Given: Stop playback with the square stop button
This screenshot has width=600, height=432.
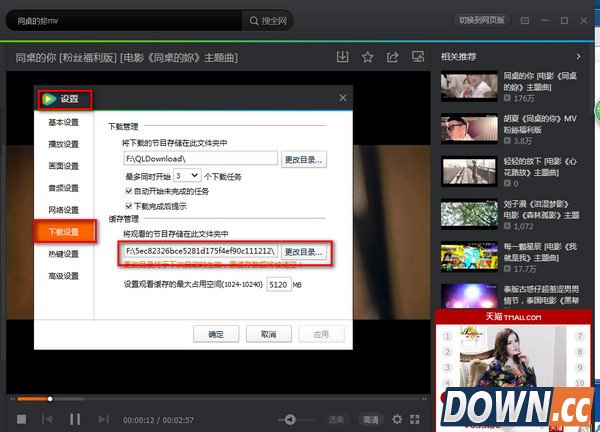Looking at the screenshot, I should (22, 419).
